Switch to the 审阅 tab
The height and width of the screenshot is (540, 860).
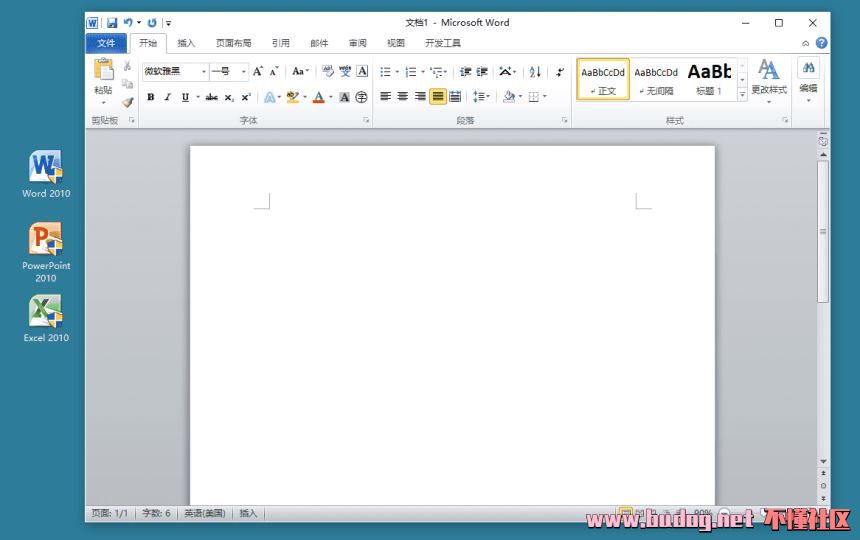pyautogui.click(x=358, y=43)
